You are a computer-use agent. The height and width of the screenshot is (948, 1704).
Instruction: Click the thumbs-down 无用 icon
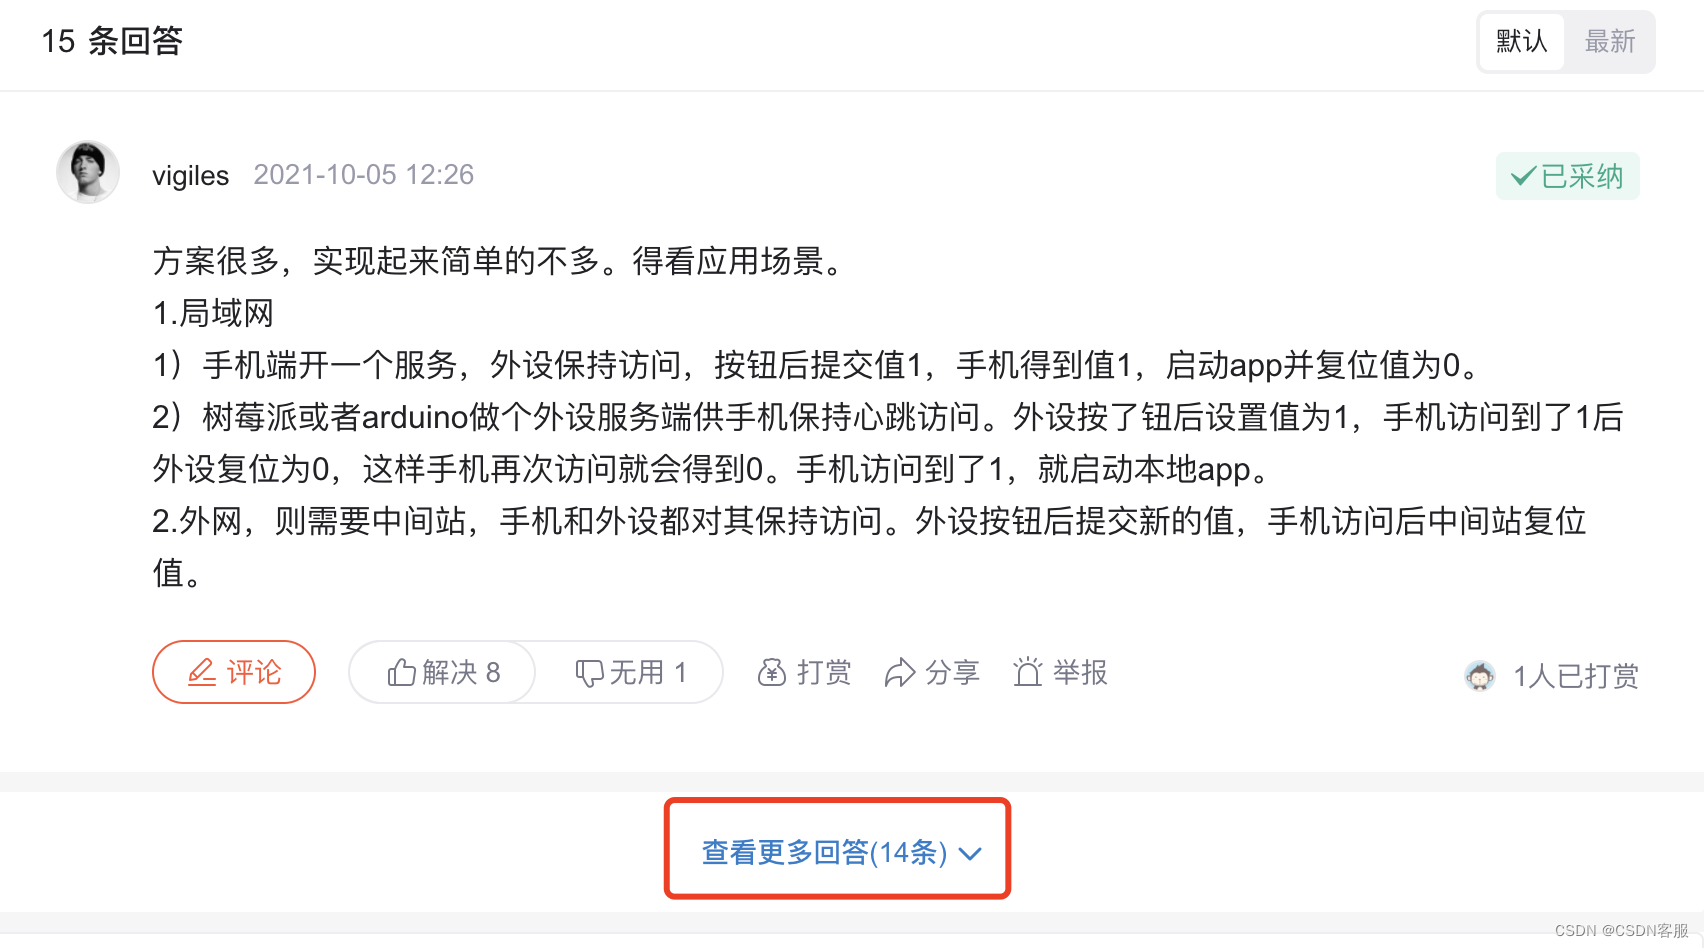click(x=589, y=673)
